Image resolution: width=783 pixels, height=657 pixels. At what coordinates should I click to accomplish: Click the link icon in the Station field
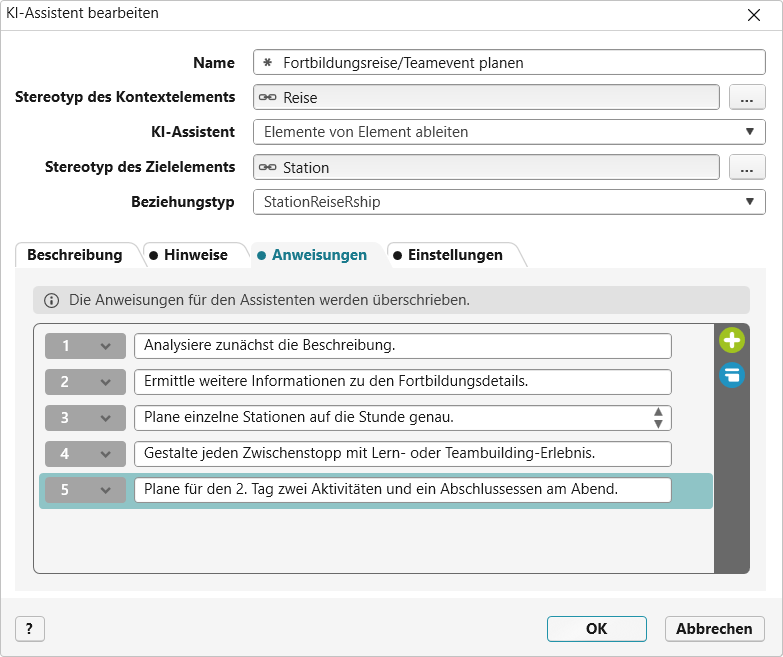268,167
